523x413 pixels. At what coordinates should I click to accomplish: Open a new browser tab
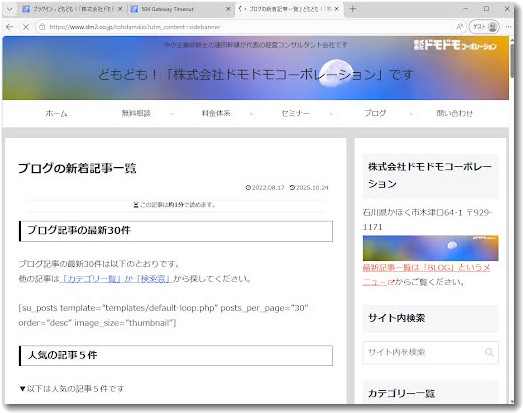[x=353, y=9]
